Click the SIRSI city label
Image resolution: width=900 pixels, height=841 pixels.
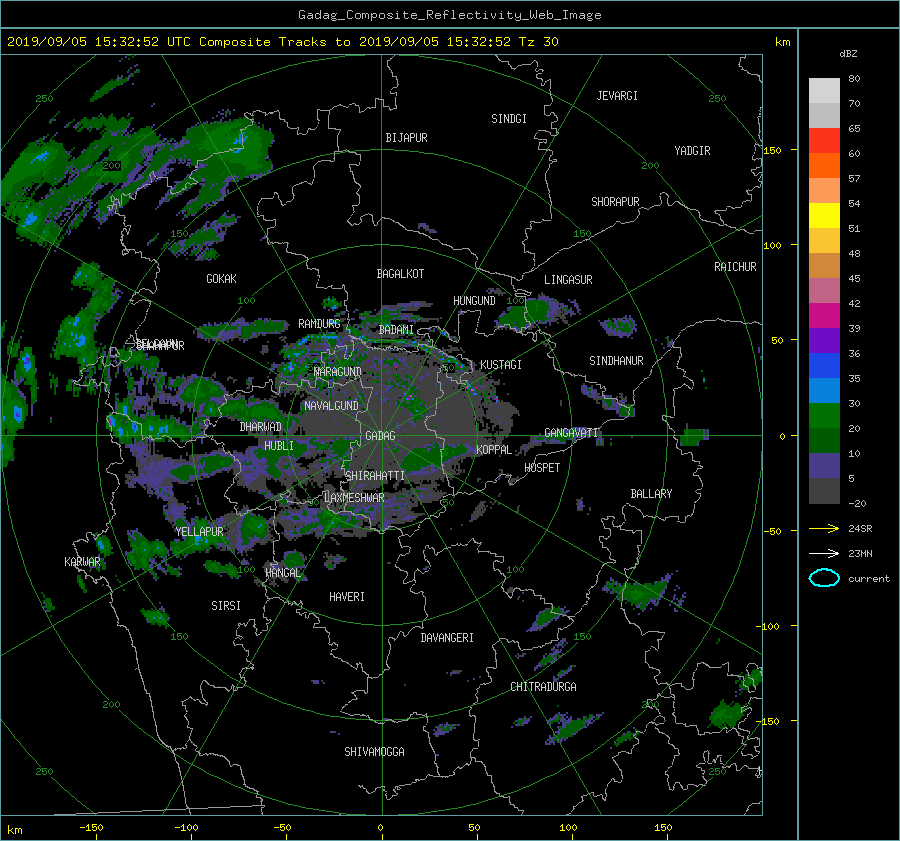click(226, 606)
